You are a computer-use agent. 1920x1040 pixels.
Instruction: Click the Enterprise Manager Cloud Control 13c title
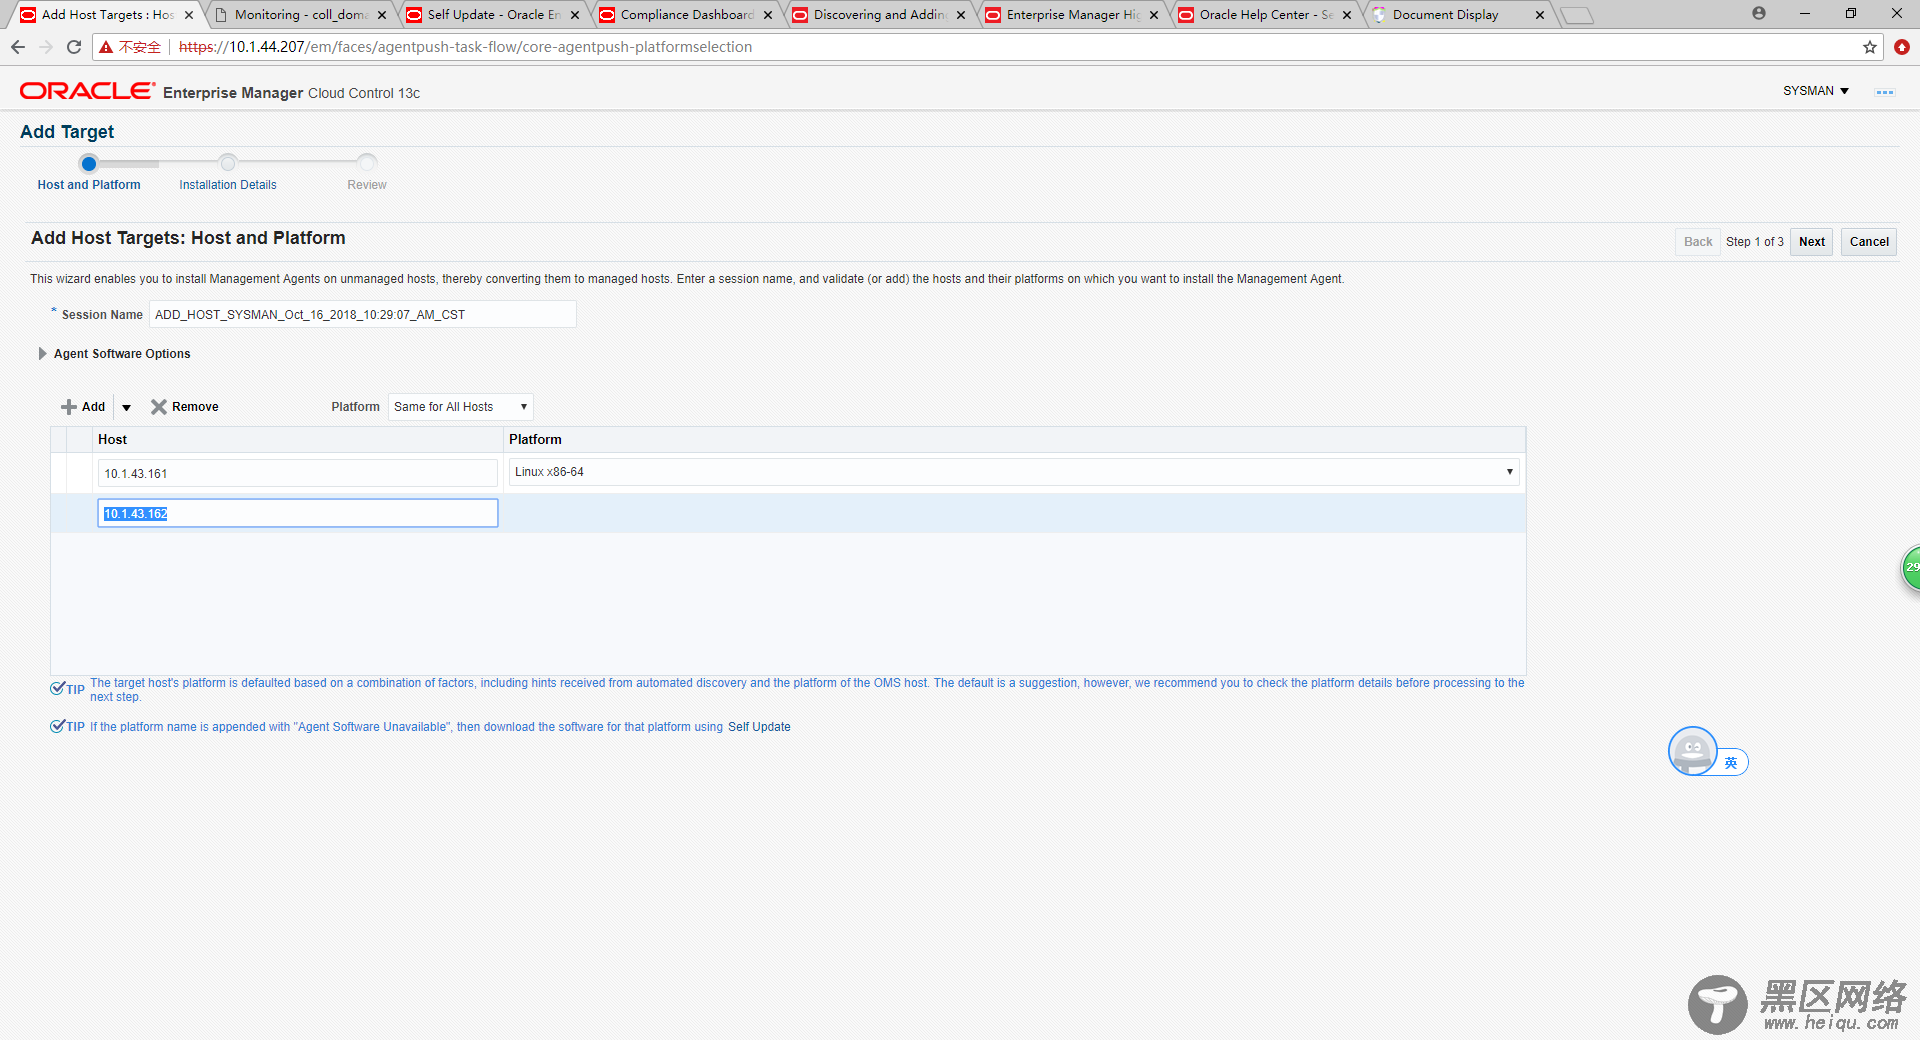click(x=291, y=93)
